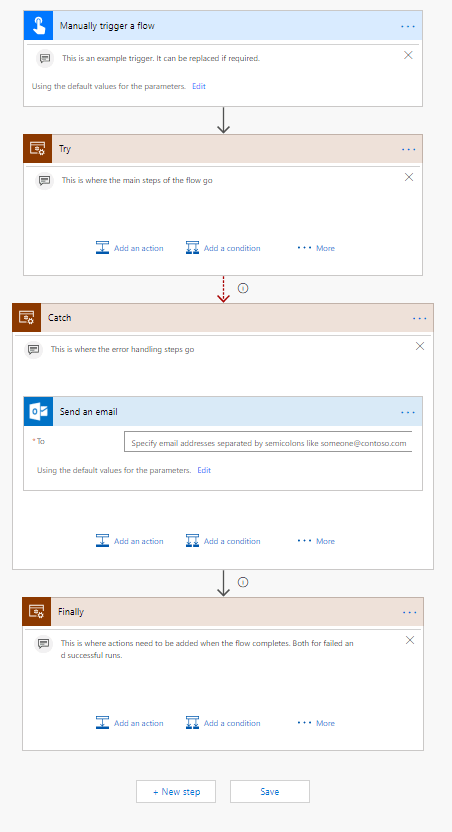Add an action inside Finally scope
This screenshot has height=832, width=452.
pos(129,723)
